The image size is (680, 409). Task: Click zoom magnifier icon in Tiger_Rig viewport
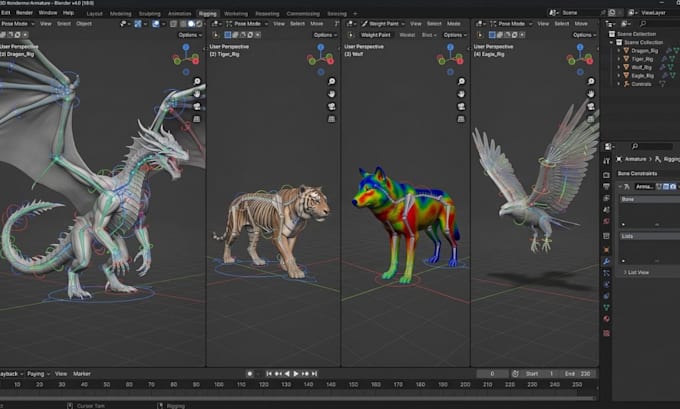tap(332, 81)
